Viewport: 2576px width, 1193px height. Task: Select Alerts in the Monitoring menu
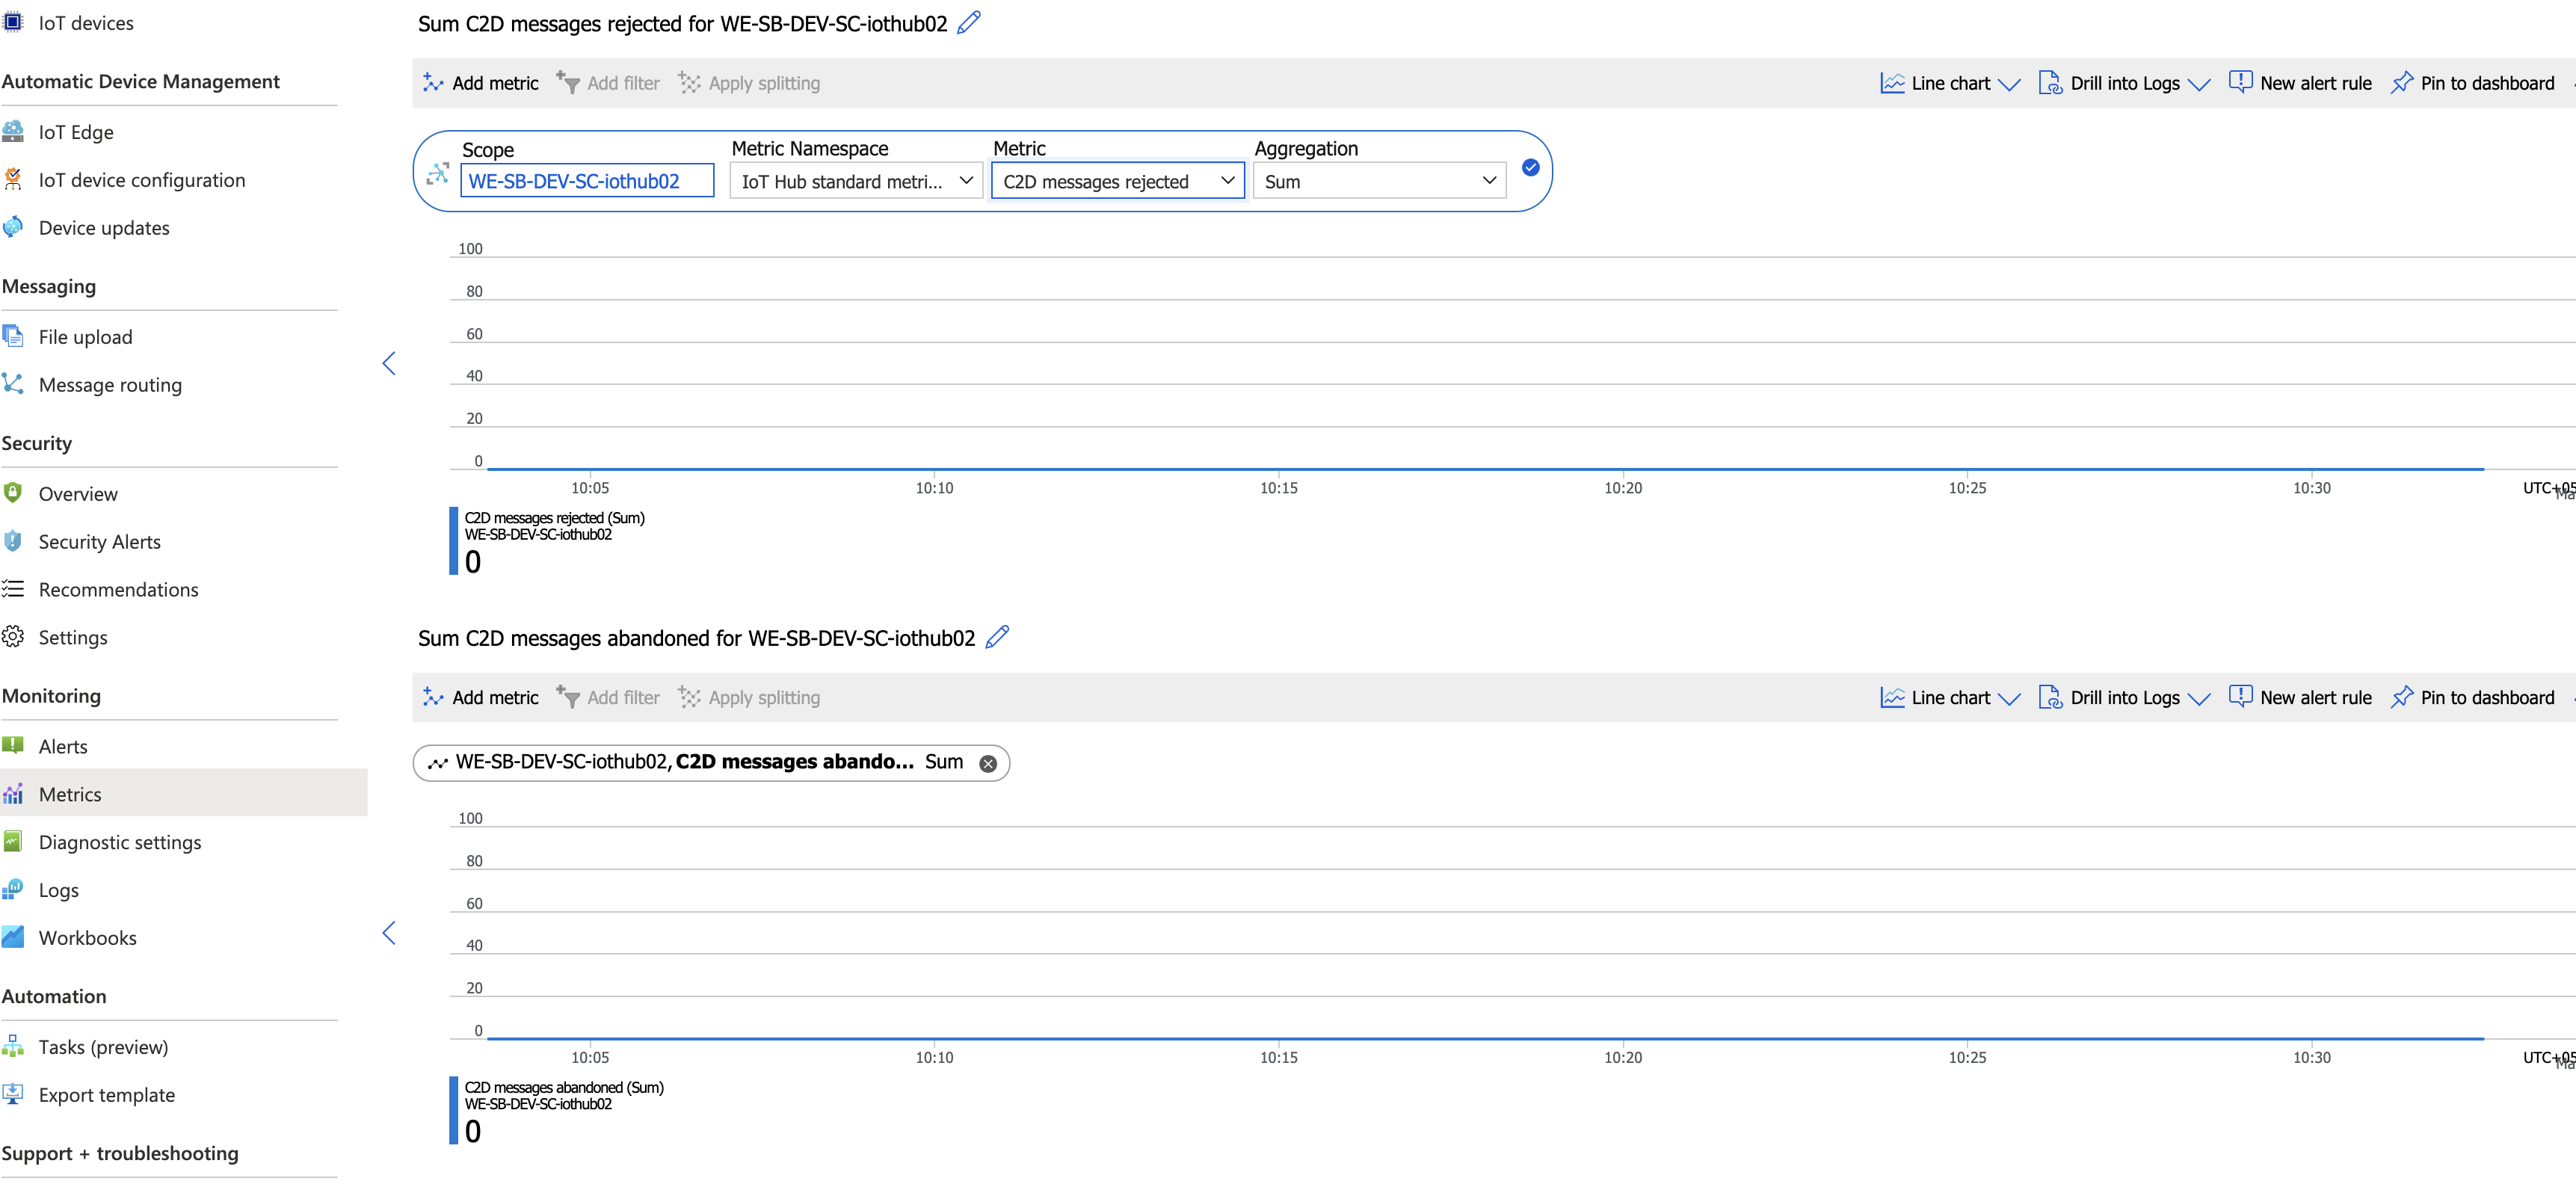click(63, 745)
